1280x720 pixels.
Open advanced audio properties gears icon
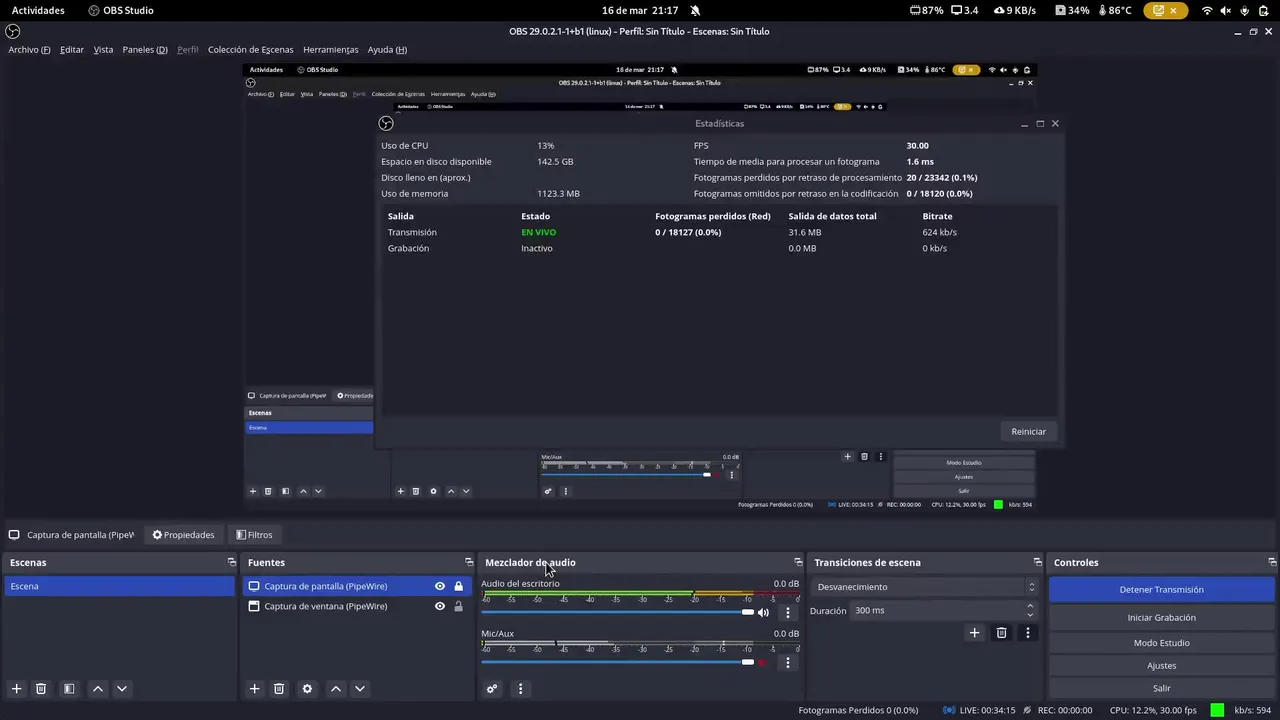point(492,688)
